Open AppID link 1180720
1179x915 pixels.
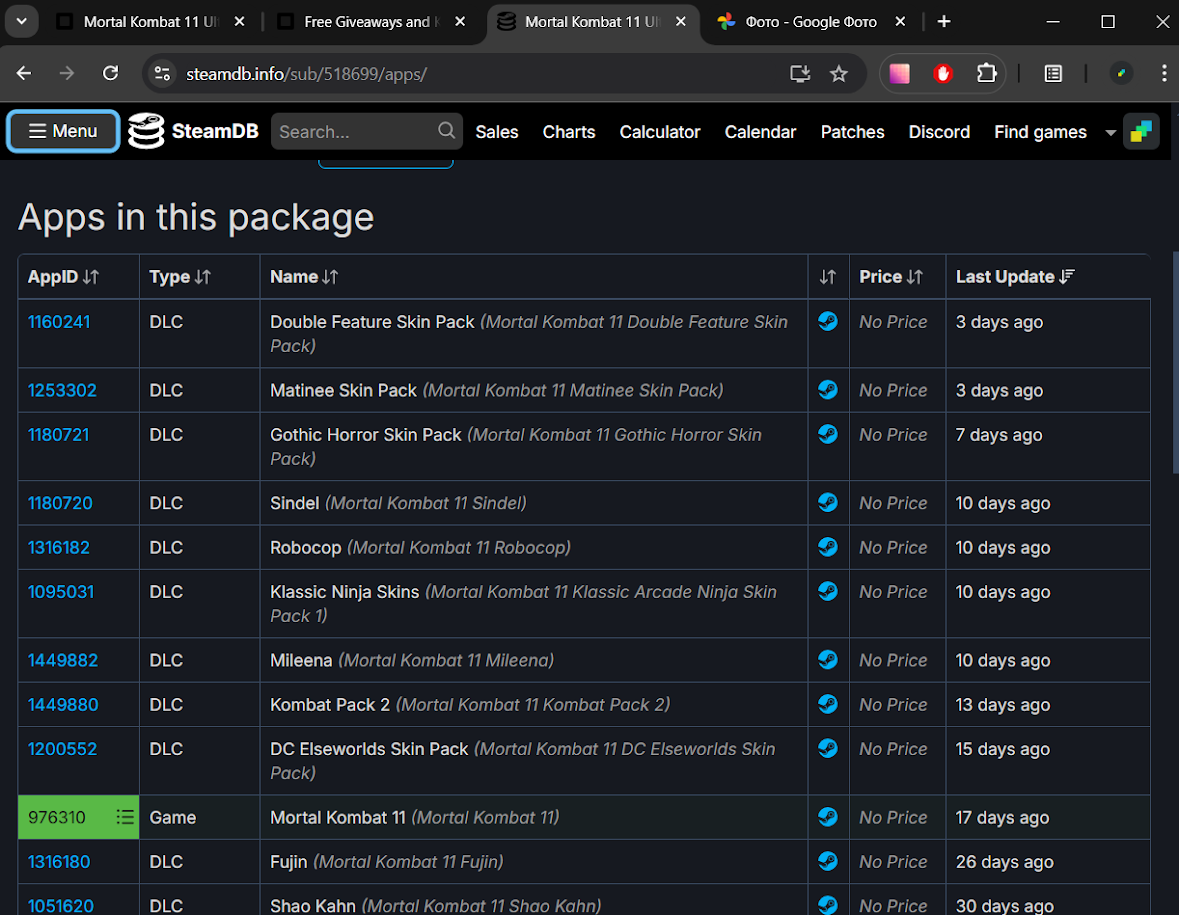tap(60, 503)
